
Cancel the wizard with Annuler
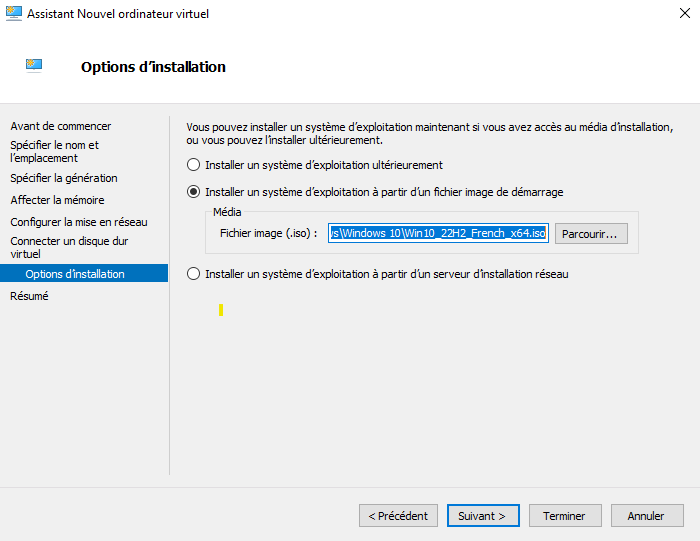[646, 516]
